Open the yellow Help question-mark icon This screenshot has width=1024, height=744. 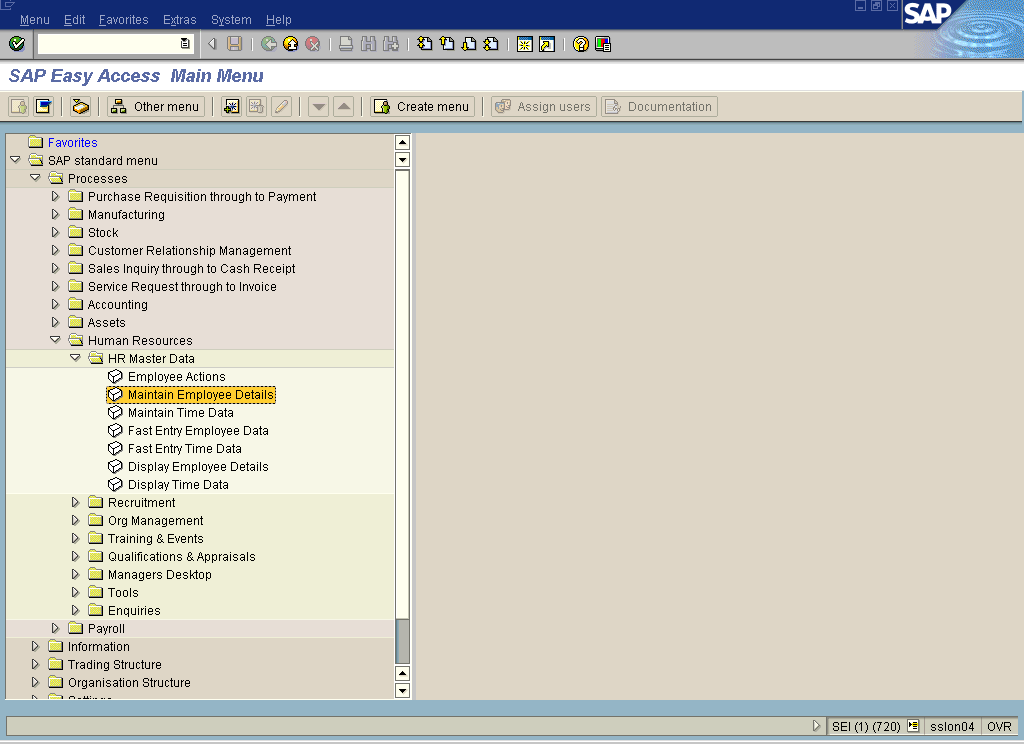(x=581, y=44)
